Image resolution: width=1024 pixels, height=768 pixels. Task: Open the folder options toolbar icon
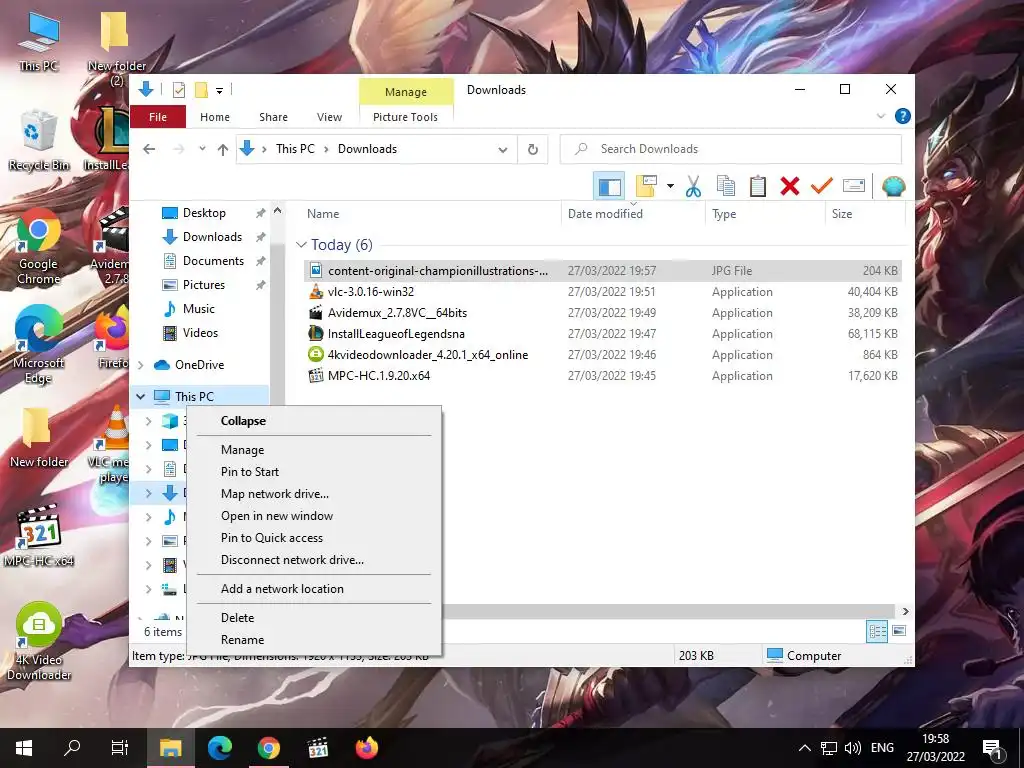tap(646, 187)
